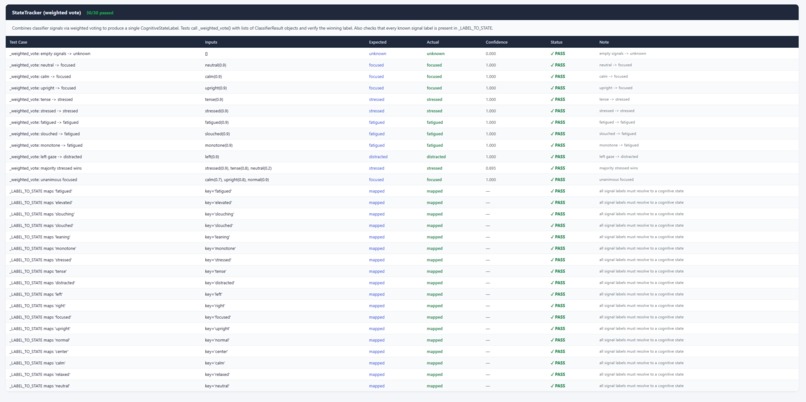The image size is (806, 402).
Task: Select row "_LABEL_TO_STATE maps 'leaning'"
Action: point(402,237)
